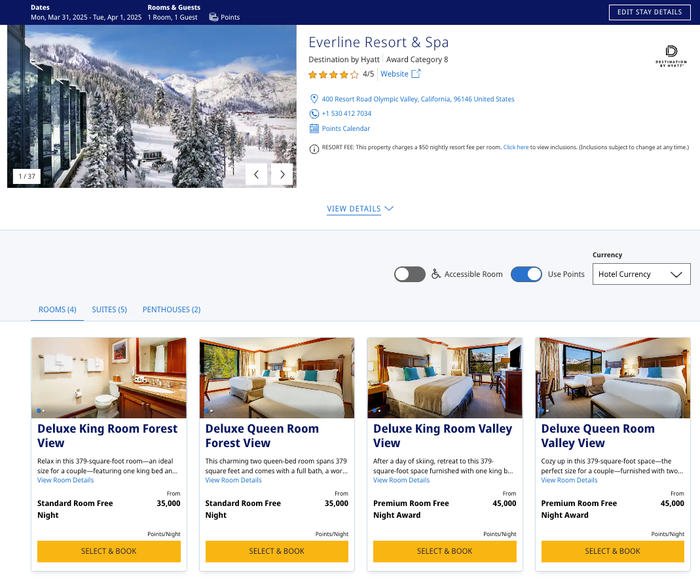Select the Rooms (4) tab
The height and width of the screenshot is (580, 700).
point(57,309)
